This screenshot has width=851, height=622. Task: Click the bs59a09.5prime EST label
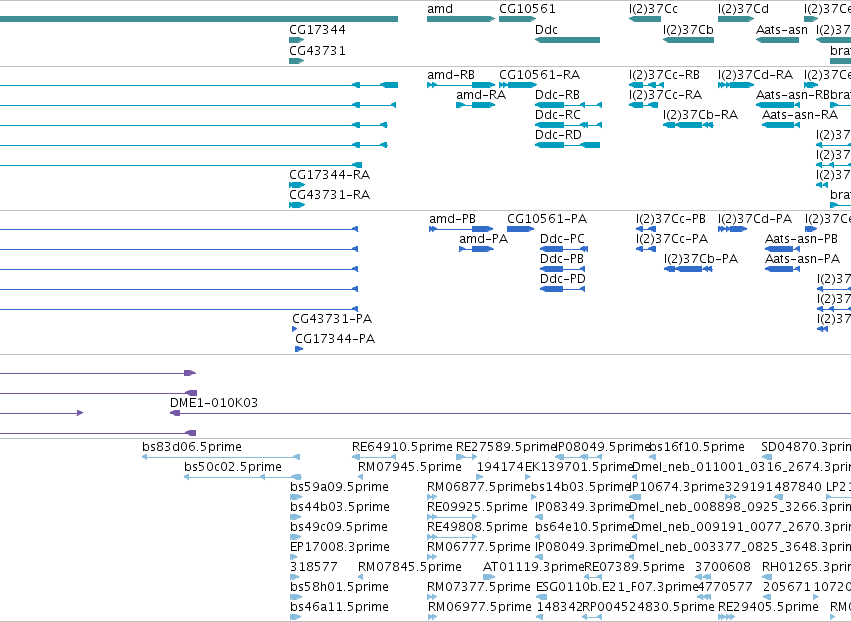click(x=339, y=487)
